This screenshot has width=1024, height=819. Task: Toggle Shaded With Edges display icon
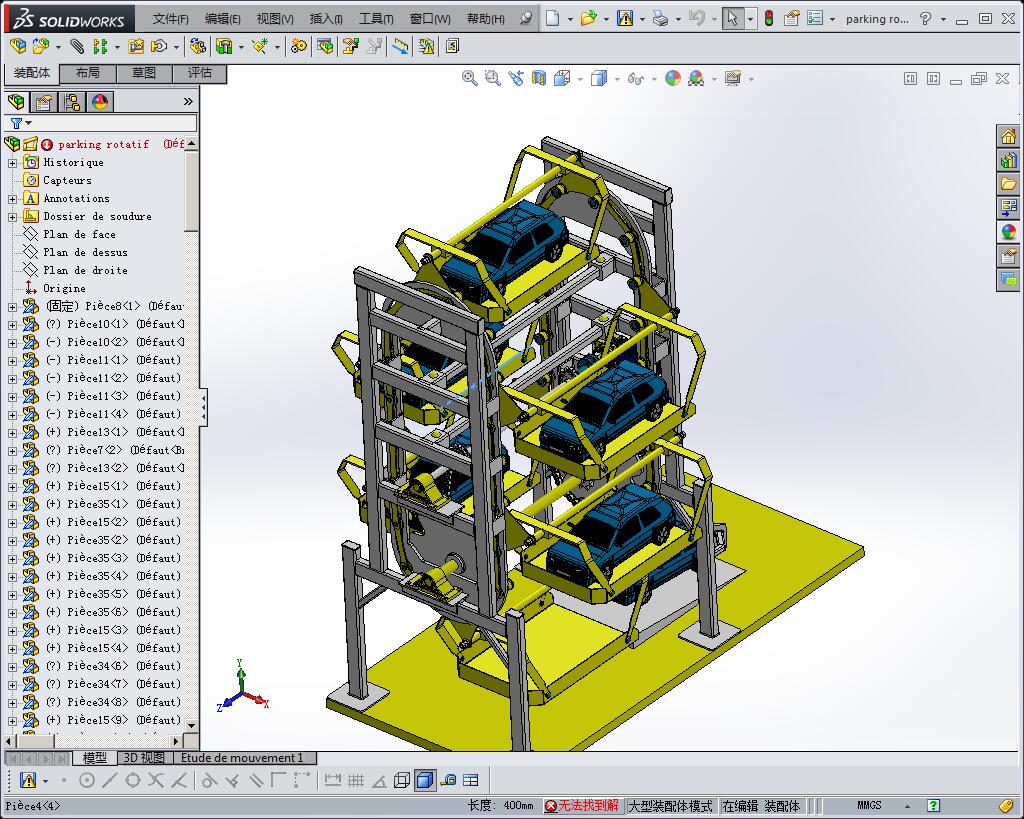click(x=424, y=780)
